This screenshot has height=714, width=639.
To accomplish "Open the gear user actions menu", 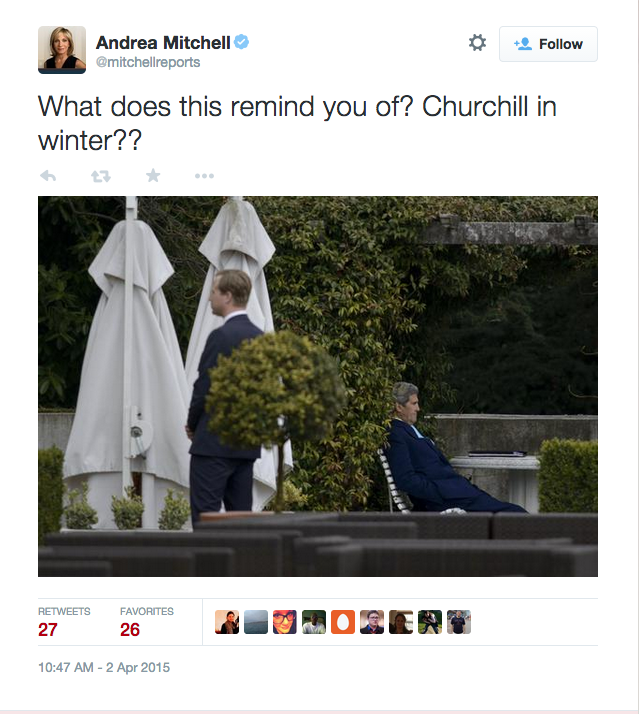I will (477, 43).
